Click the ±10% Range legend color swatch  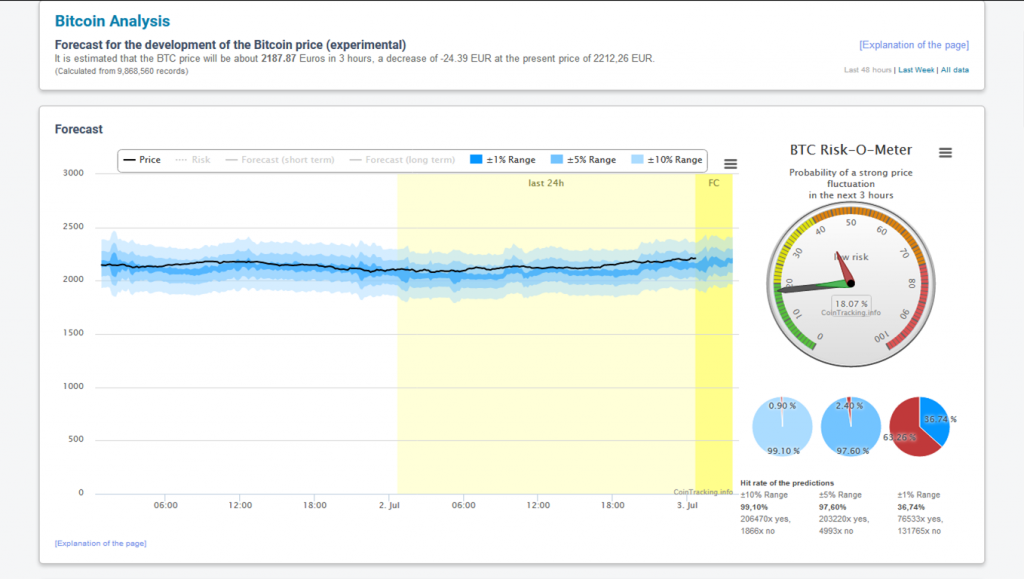[637, 159]
